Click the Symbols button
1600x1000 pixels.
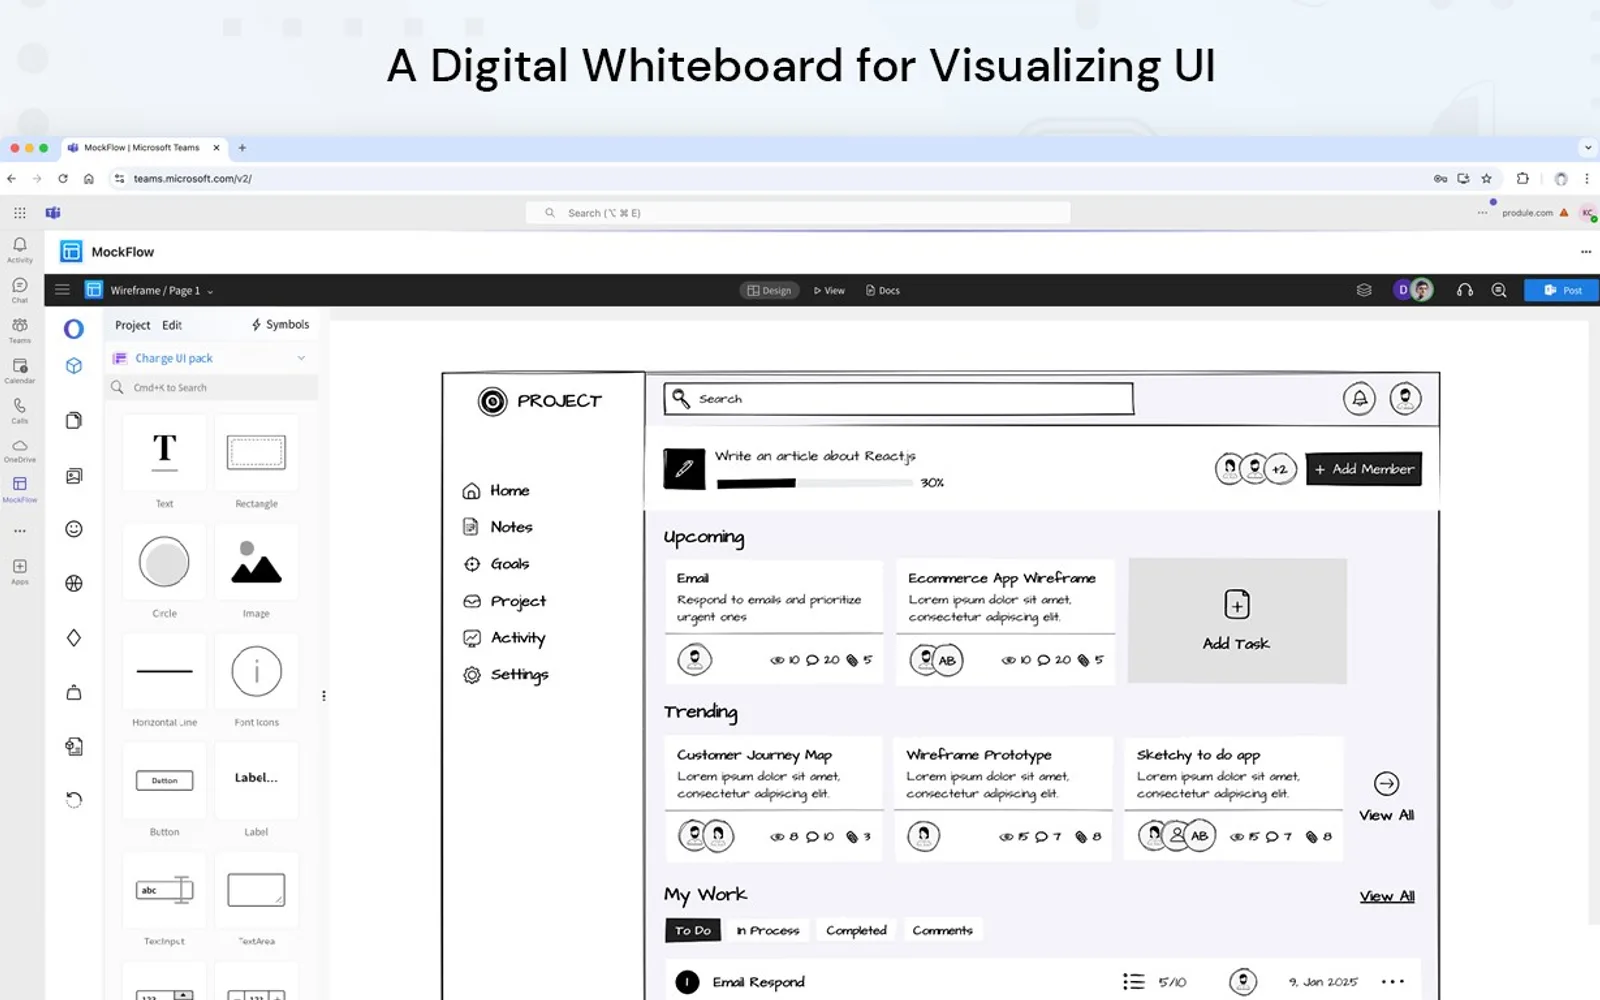click(280, 325)
